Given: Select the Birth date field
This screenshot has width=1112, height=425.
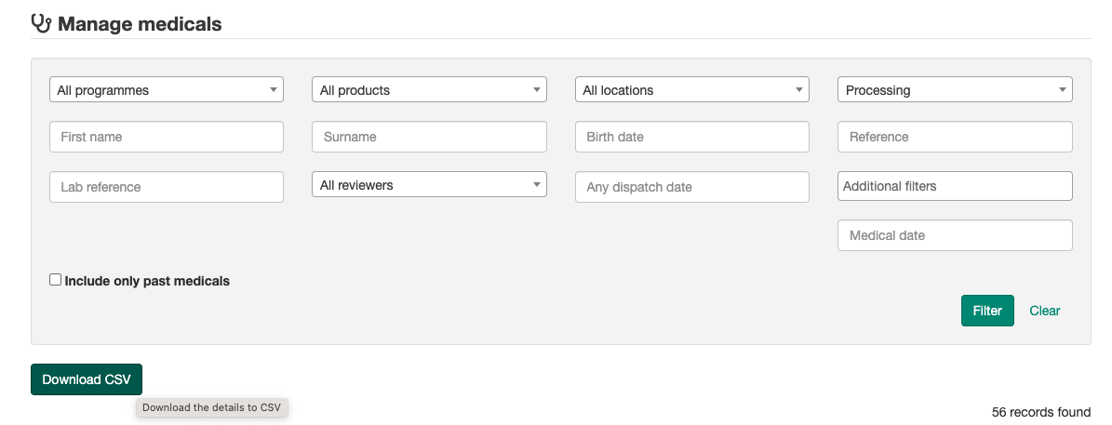Looking at the screenshot, I should [x=691, y=137].
